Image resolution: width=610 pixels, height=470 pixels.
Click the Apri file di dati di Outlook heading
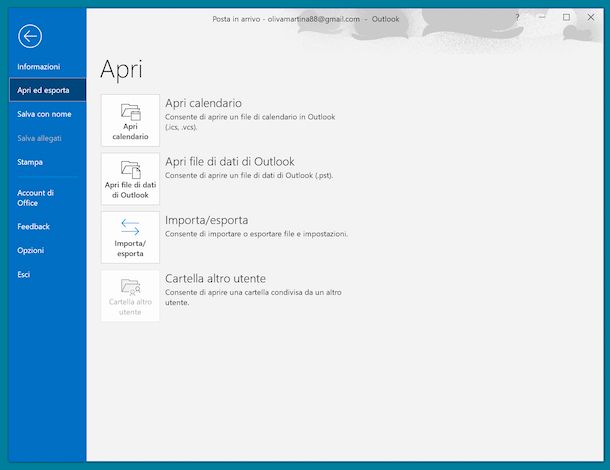pyautogui.click(x=230, y=161)
